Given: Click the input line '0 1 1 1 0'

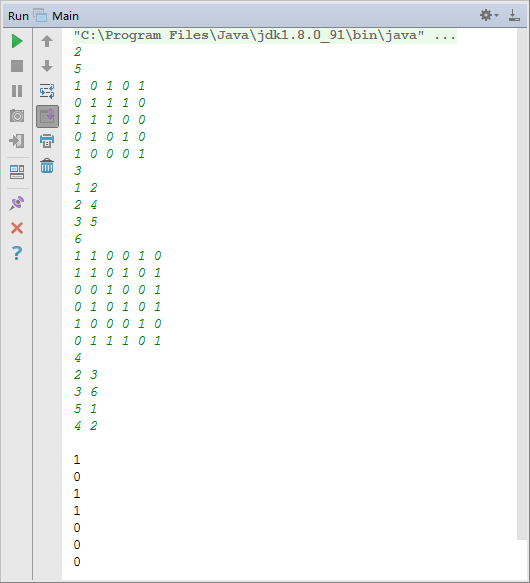Looking at the screenshot, I should [x=109, y=103].
